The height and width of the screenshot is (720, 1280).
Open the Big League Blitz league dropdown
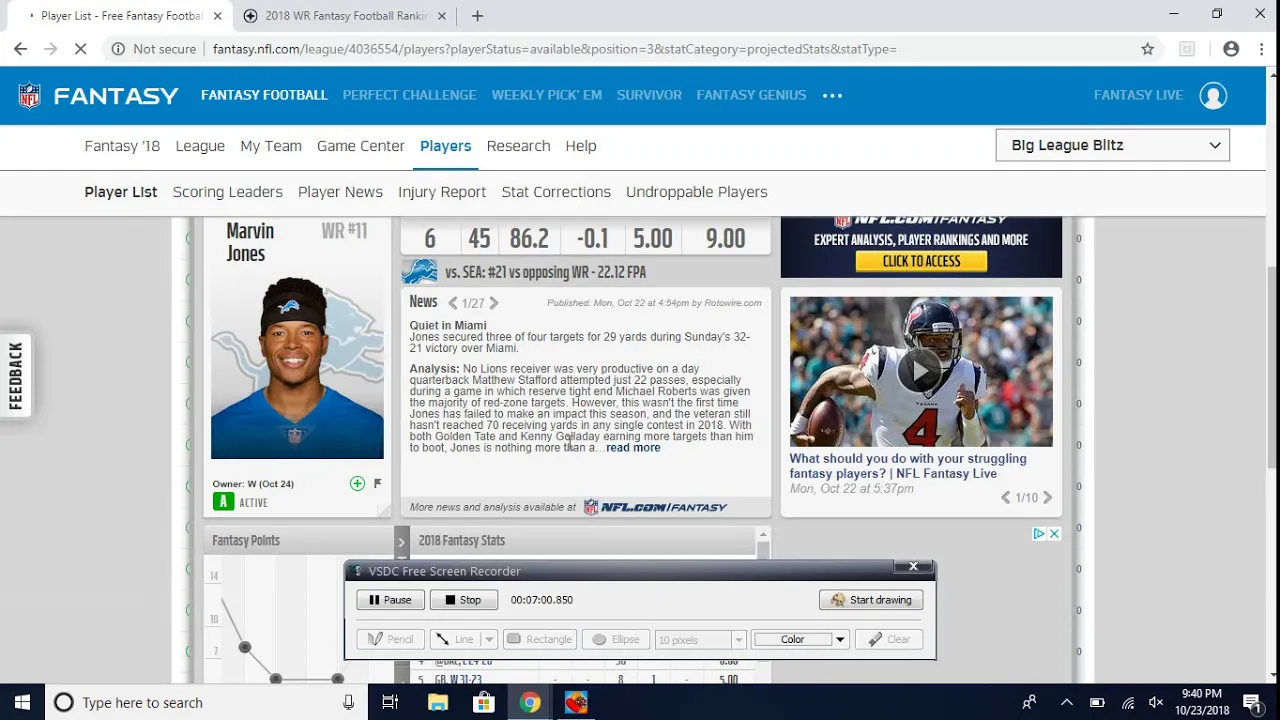[x=1112, y=146]
